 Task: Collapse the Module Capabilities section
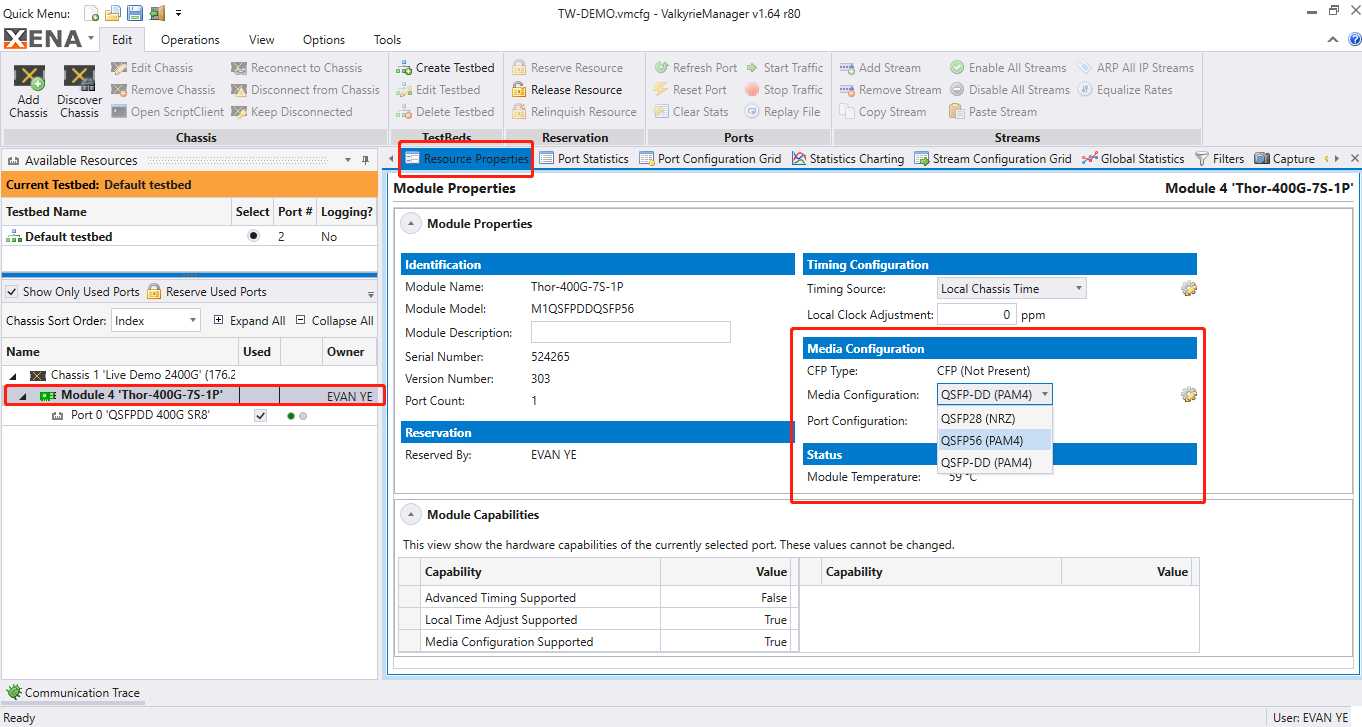click(x=411, y=515)
